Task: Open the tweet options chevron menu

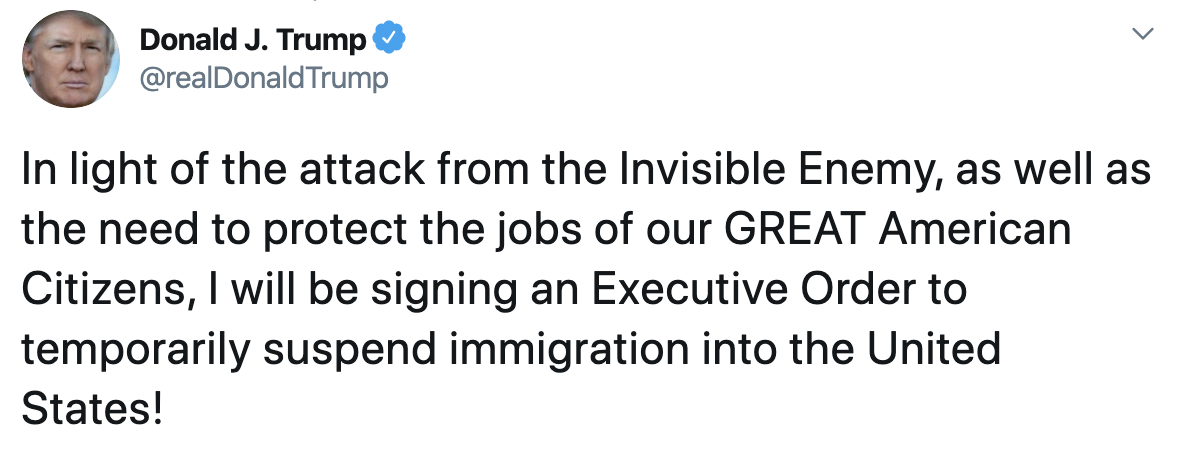Action: click(x=1145, y=33)
